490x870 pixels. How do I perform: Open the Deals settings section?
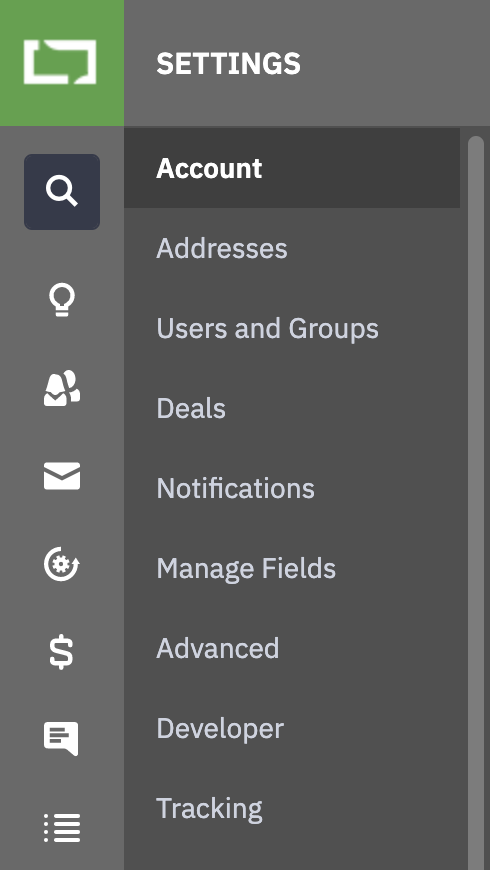coord(292,408)
